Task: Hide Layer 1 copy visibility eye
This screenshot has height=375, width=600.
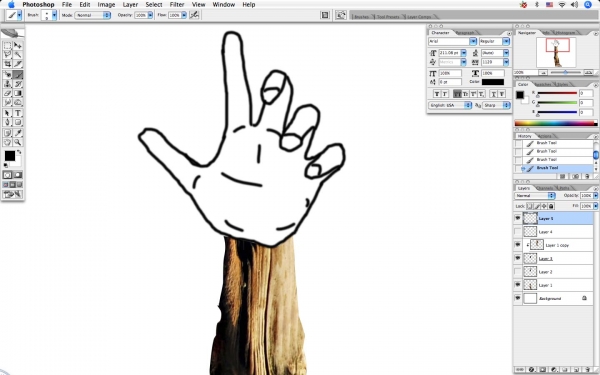Action: pyautogui.click(x=518, y=245)
